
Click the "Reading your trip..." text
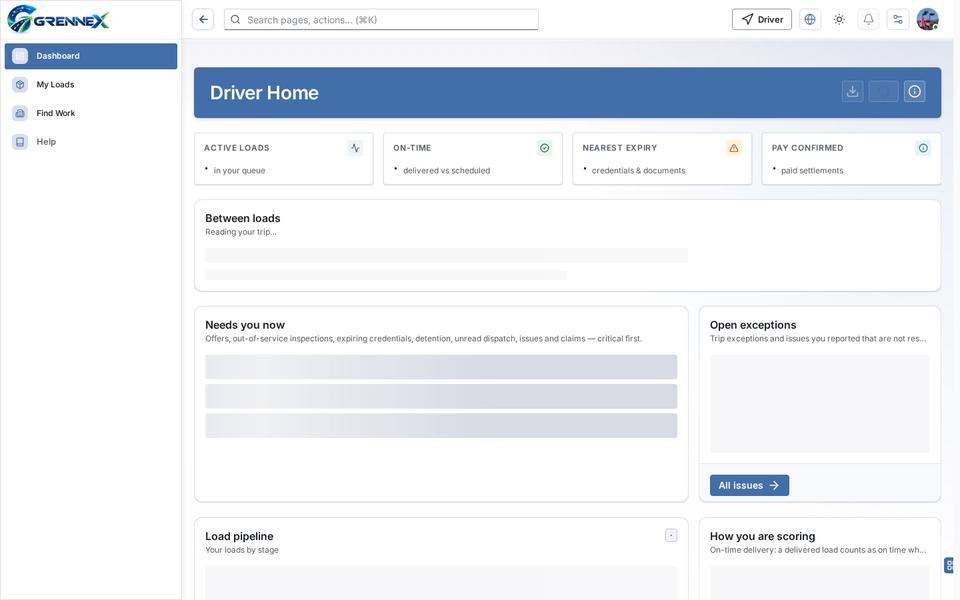(x=241, y=232)
